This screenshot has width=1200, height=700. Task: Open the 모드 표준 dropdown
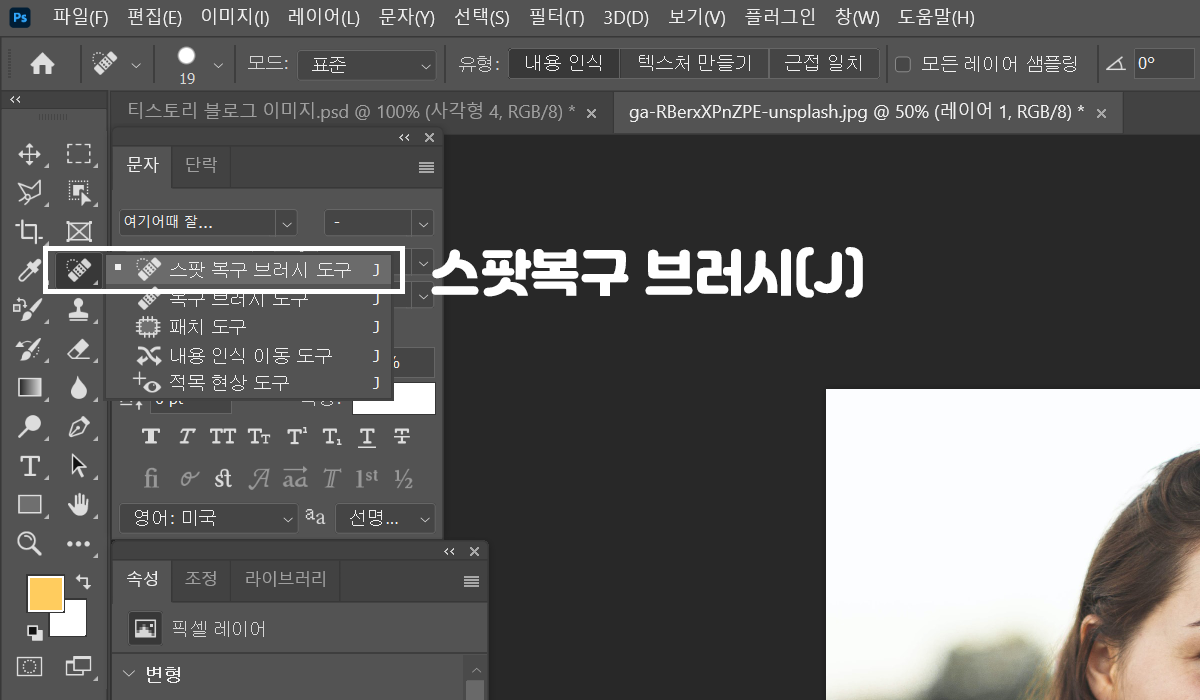367,64
